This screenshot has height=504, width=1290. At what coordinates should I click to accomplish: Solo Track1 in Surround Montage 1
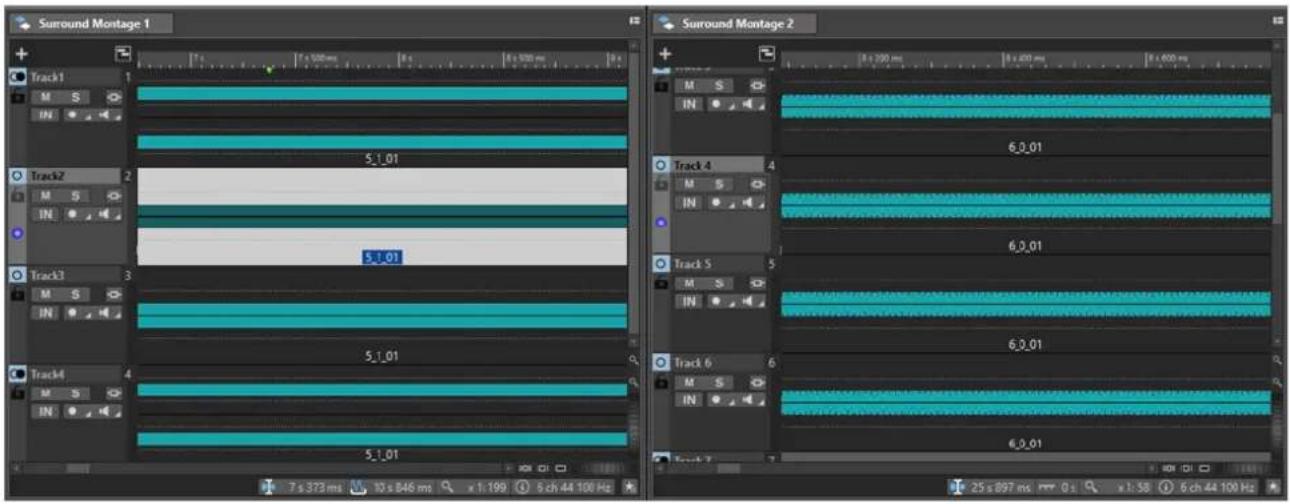pyautogui.click(x=76, y=97)
